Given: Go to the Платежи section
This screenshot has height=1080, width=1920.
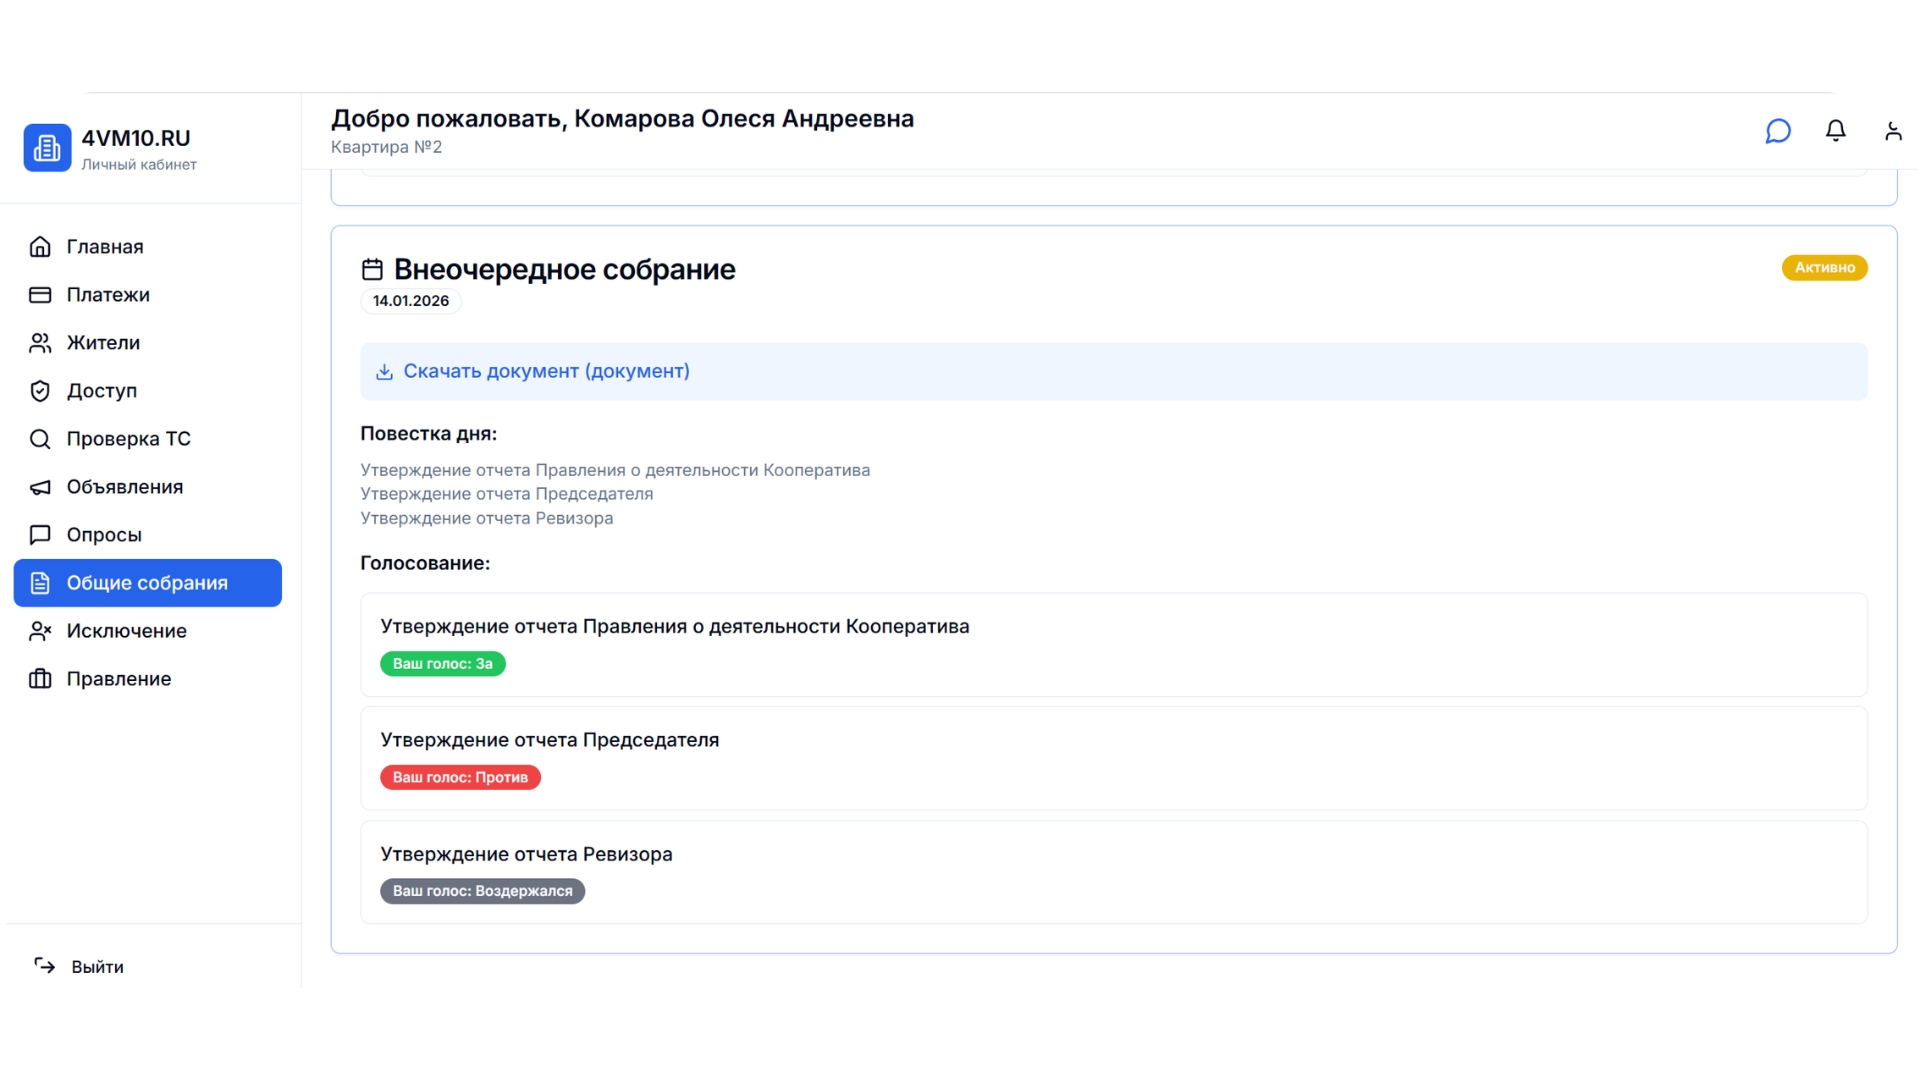Looking at the screenshot, I should tap(108, 295).
